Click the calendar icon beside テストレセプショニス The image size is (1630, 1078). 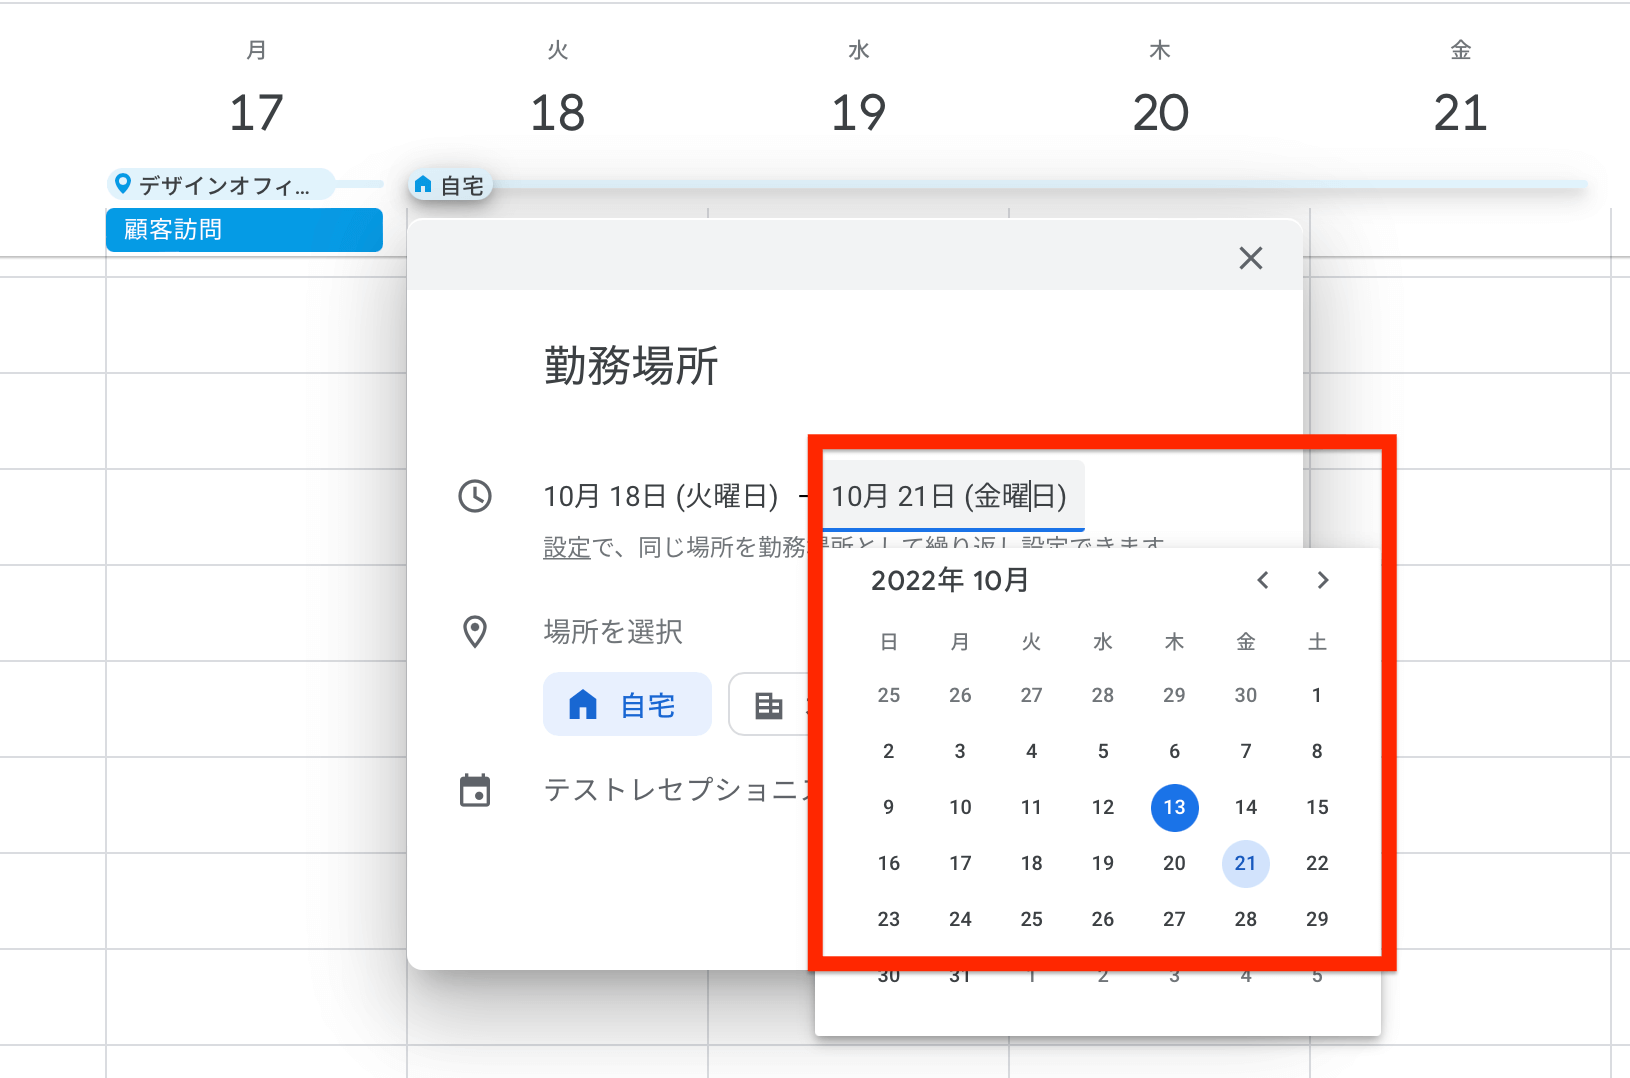point(476,790)
